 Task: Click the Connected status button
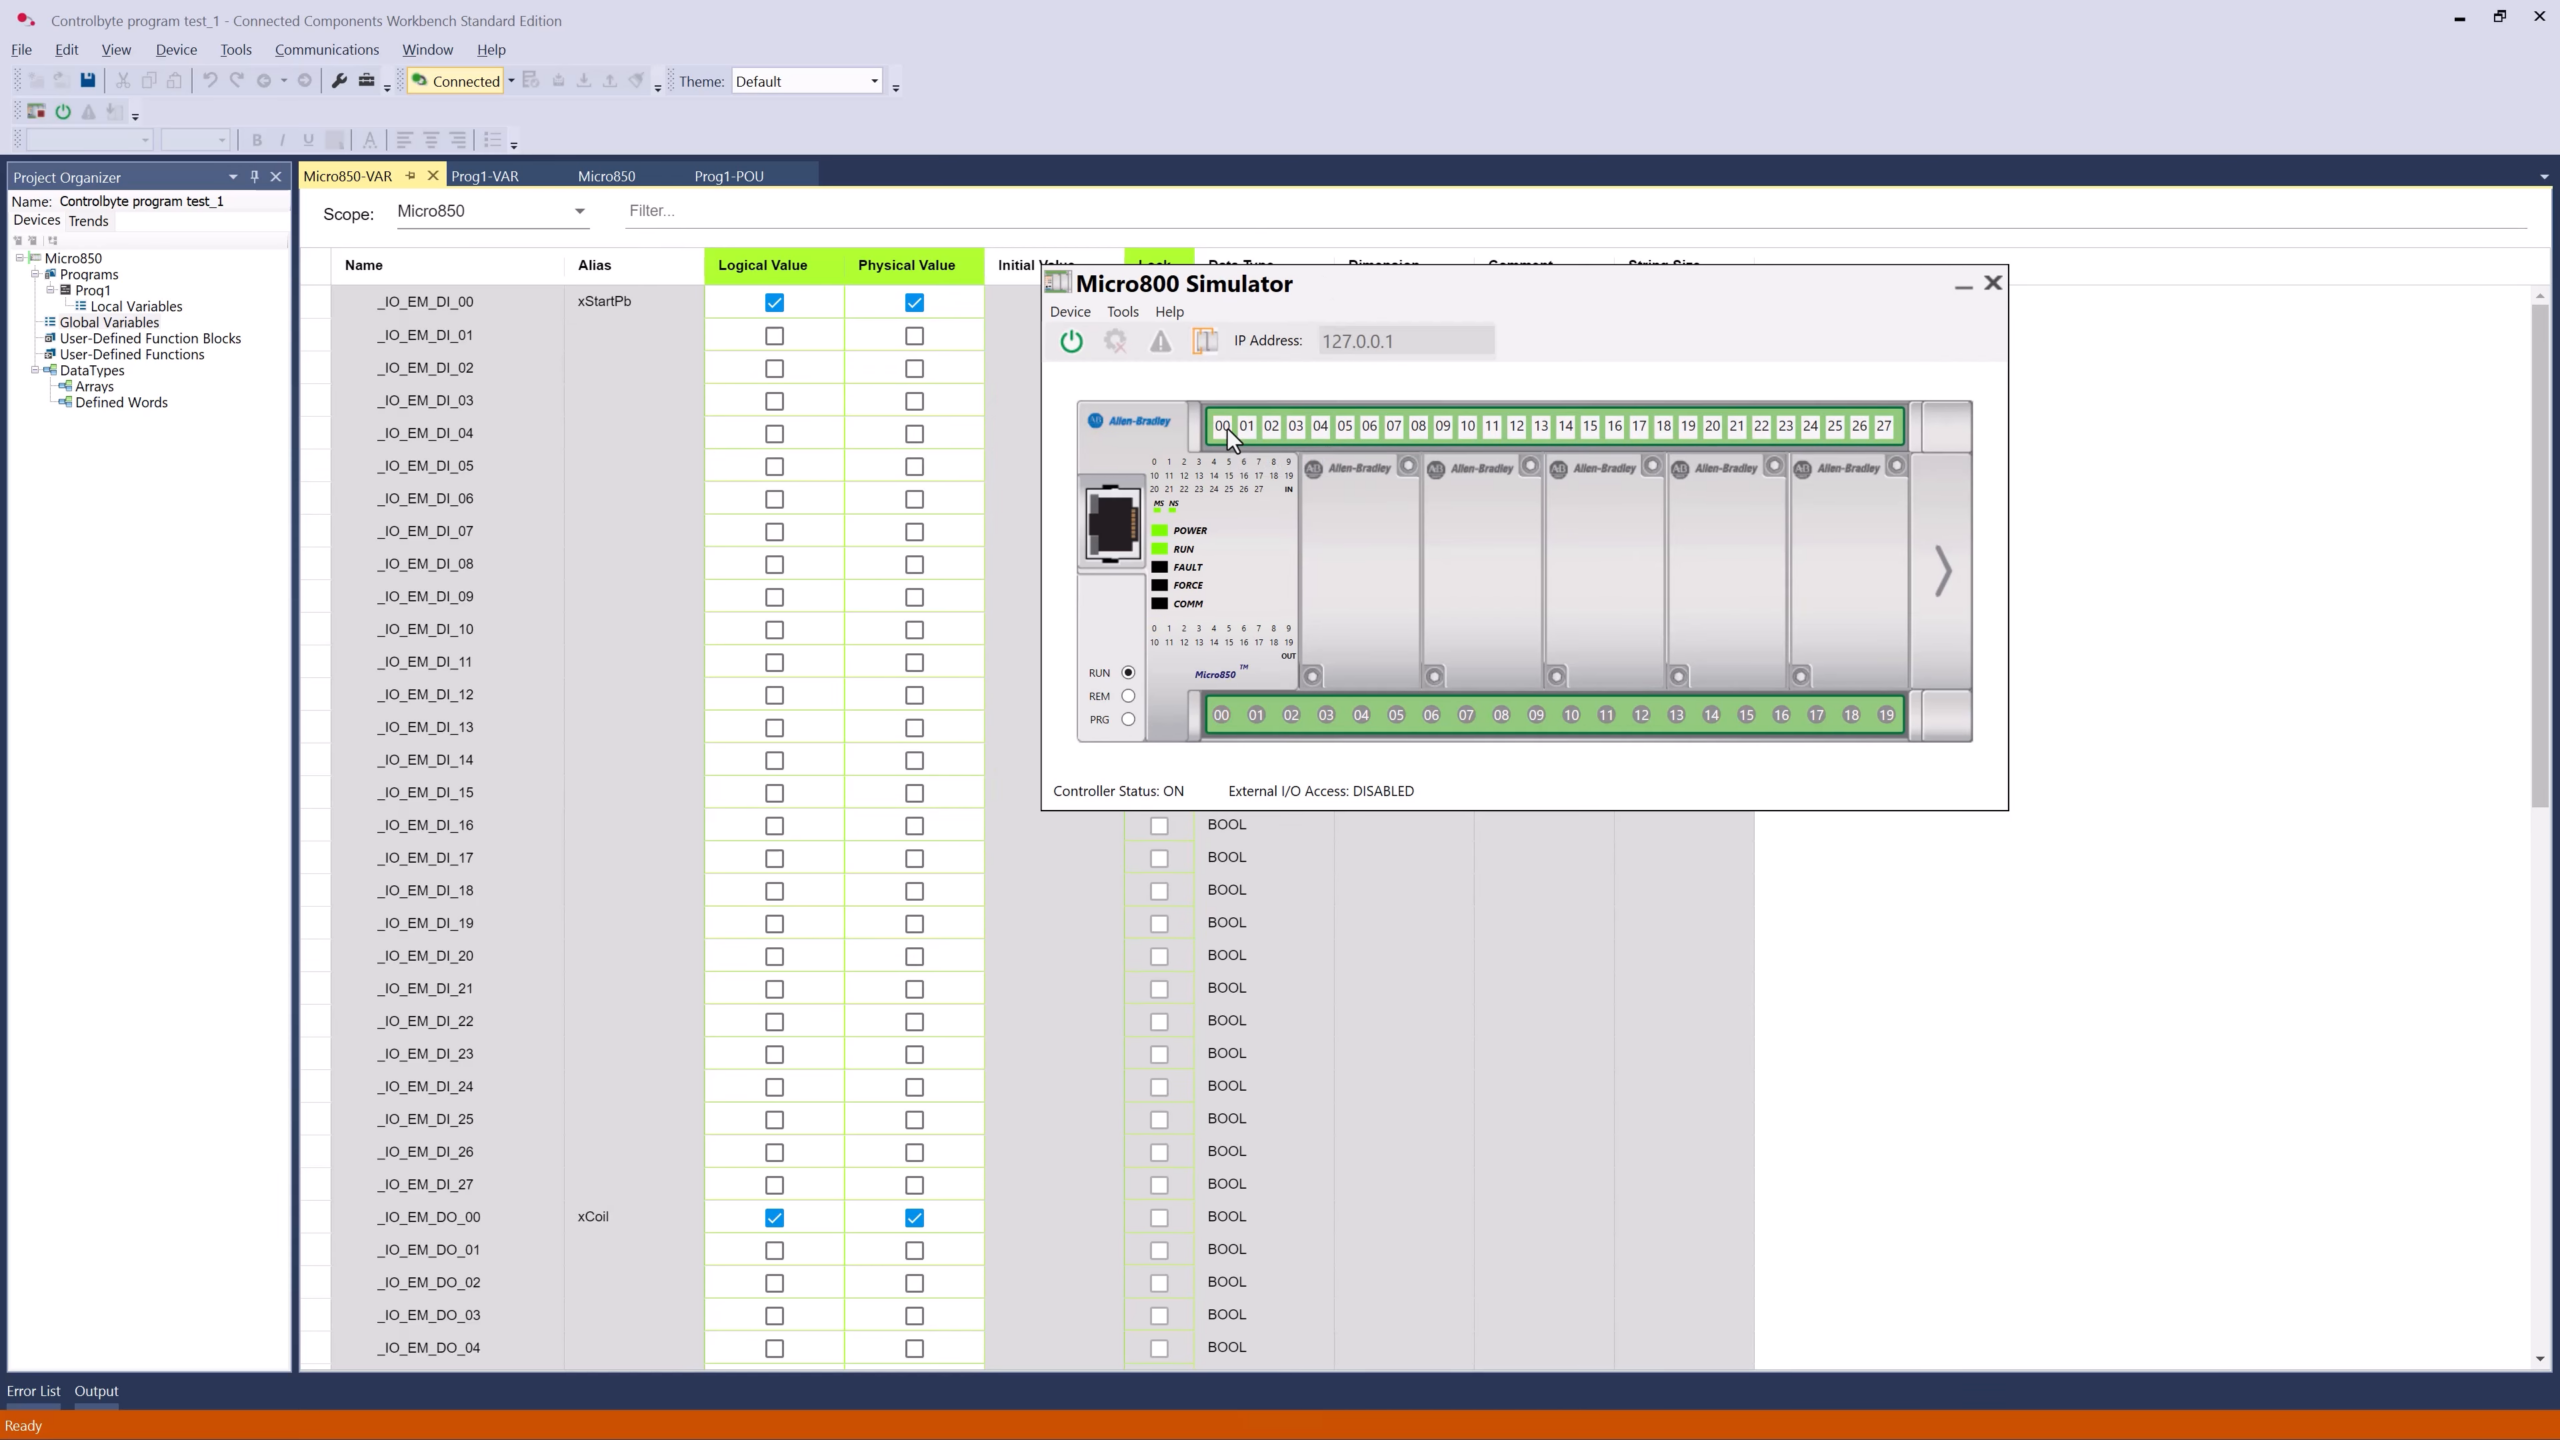point(456,81)
